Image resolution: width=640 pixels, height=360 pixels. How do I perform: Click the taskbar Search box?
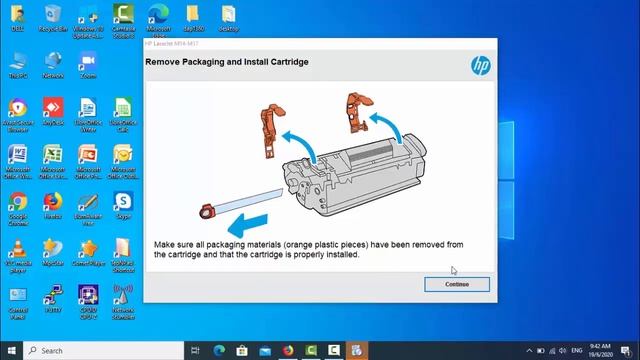pyautogui.click(x=103, y=351)
